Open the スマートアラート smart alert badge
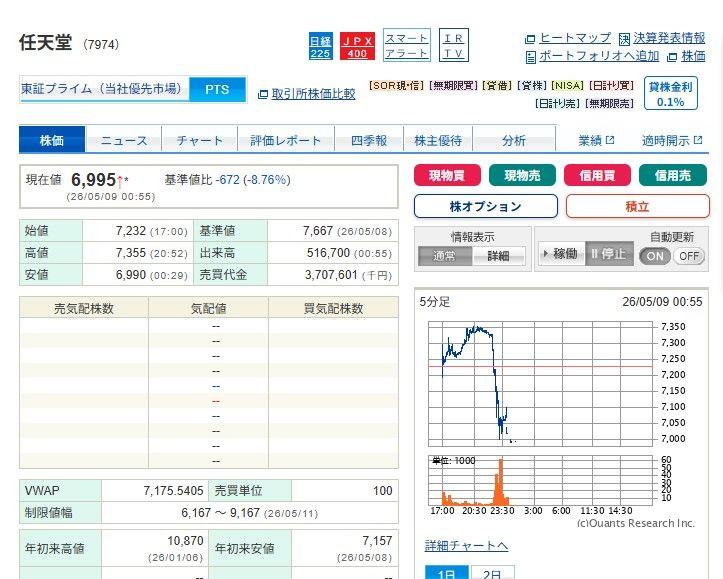 [x=407, y=46]
